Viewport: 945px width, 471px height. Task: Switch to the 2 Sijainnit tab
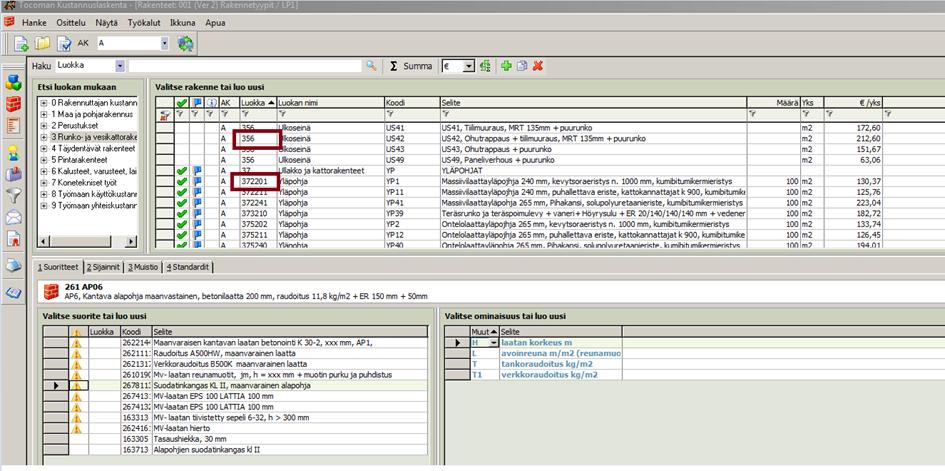click(x=104, y=266)
